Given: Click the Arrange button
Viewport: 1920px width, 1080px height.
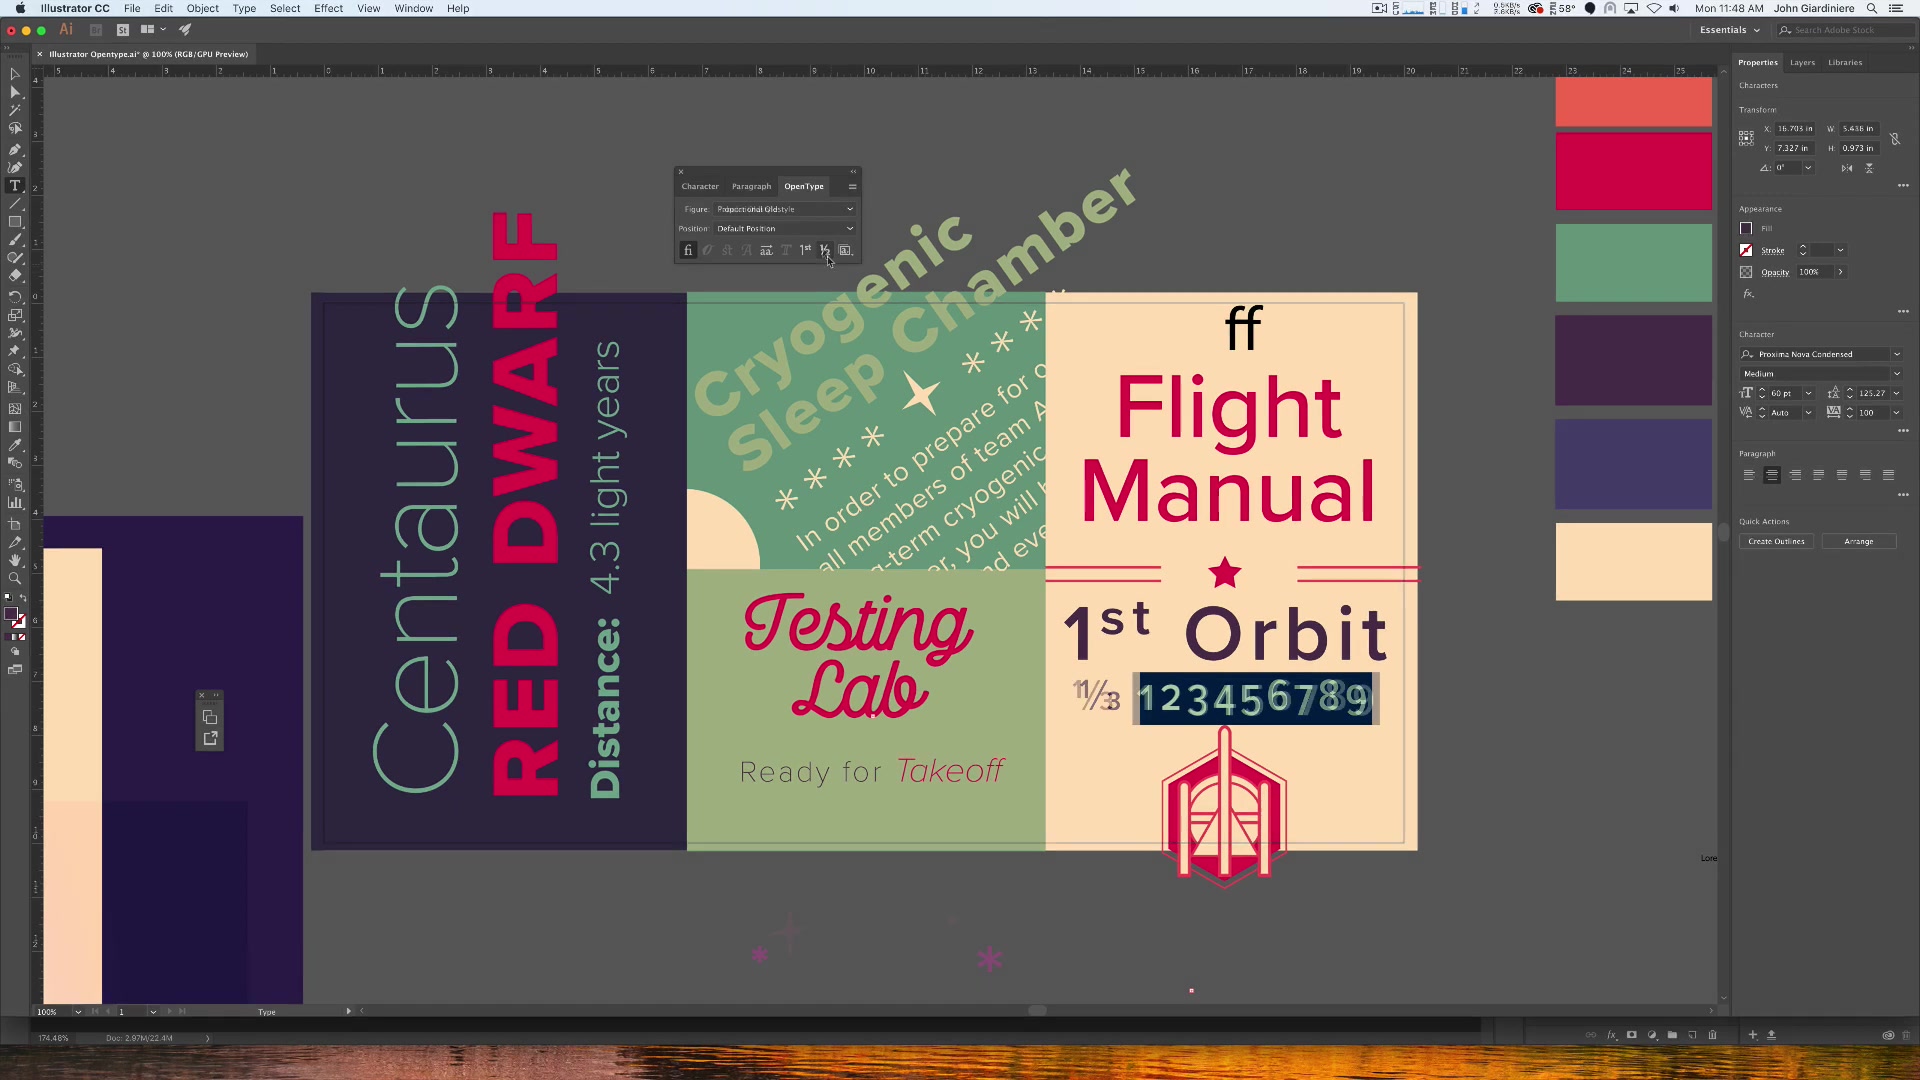Looking at the screenshot, I should pos(1858,541).
